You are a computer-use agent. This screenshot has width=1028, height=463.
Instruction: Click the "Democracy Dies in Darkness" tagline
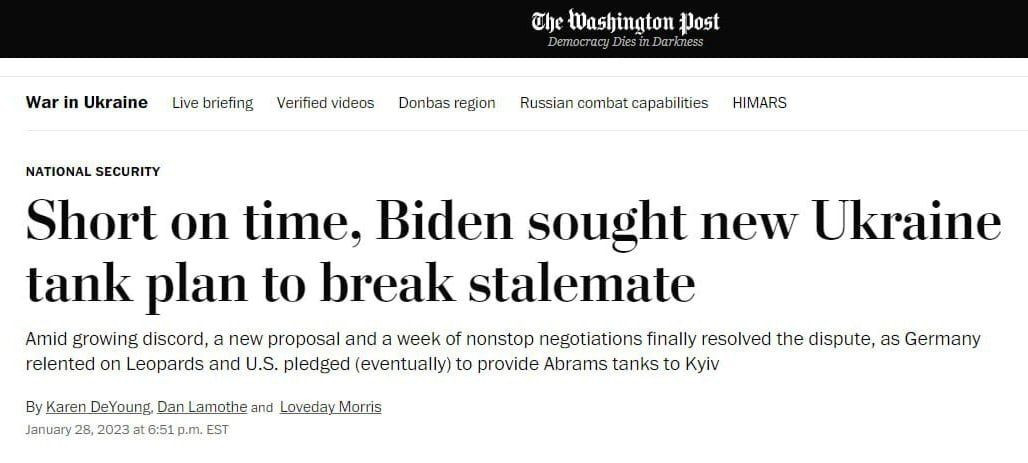[625, 42]
